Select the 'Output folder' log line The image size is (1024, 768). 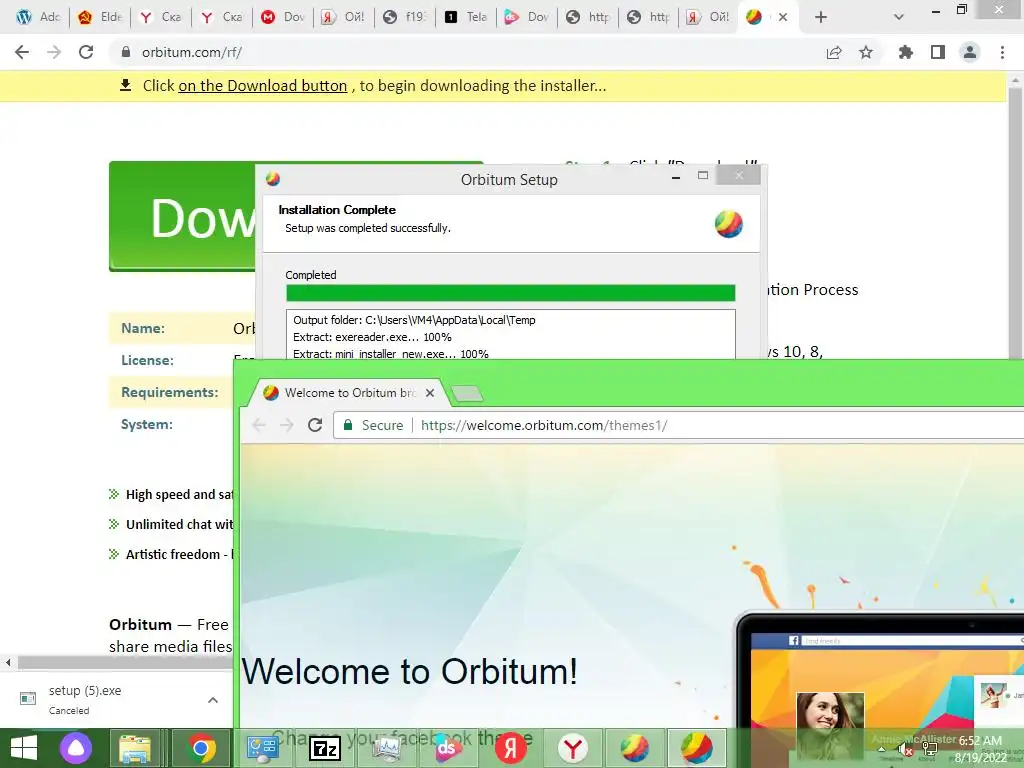[414, 320]
